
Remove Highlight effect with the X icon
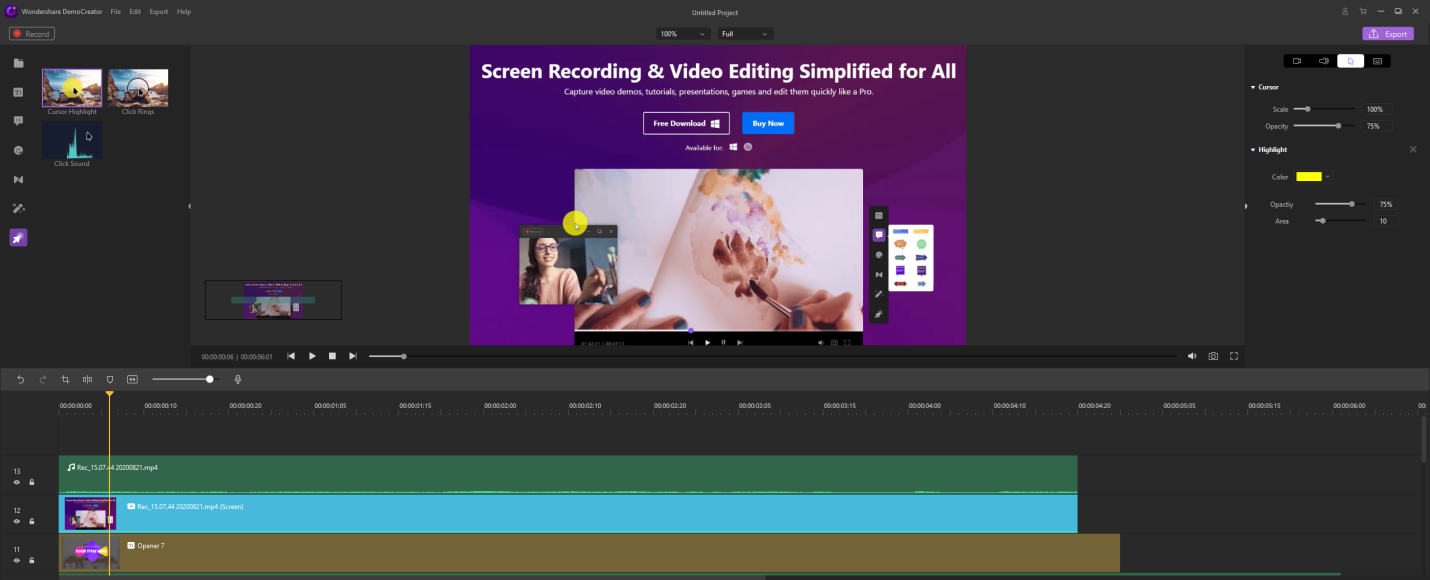(1413, 149)
